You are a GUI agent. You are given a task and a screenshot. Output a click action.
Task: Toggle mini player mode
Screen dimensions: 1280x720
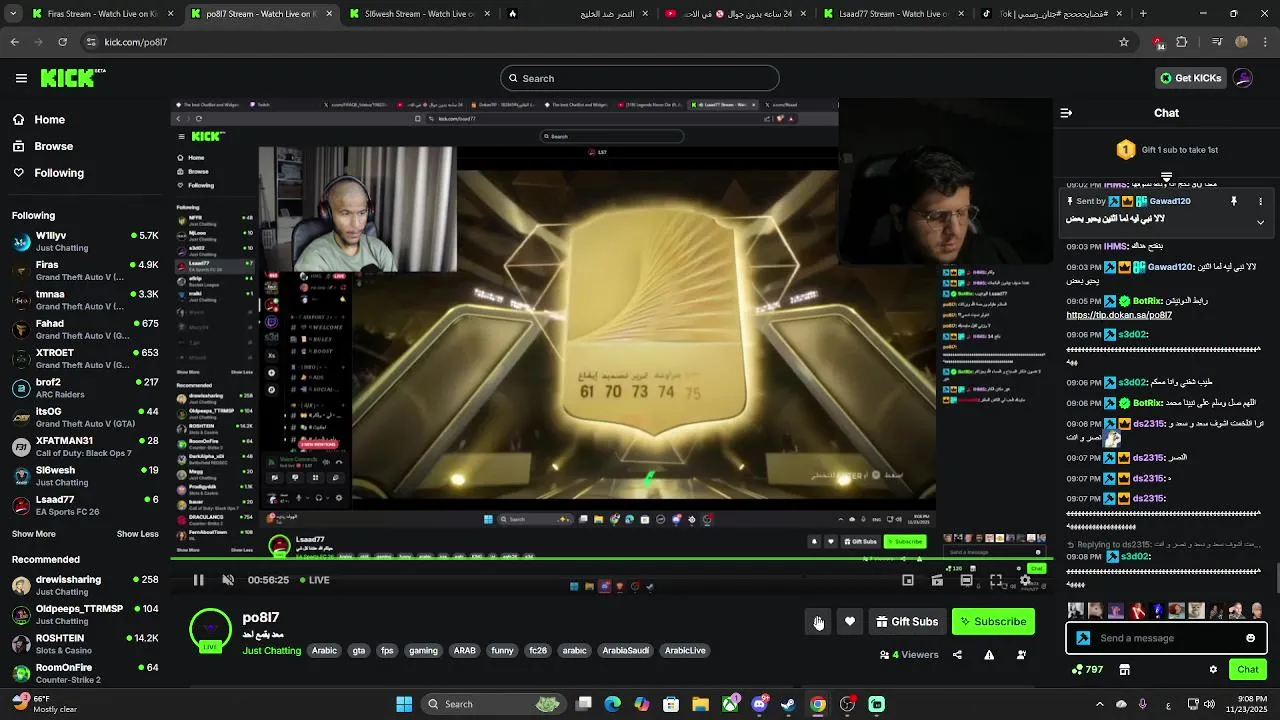[x=908, y=580]
